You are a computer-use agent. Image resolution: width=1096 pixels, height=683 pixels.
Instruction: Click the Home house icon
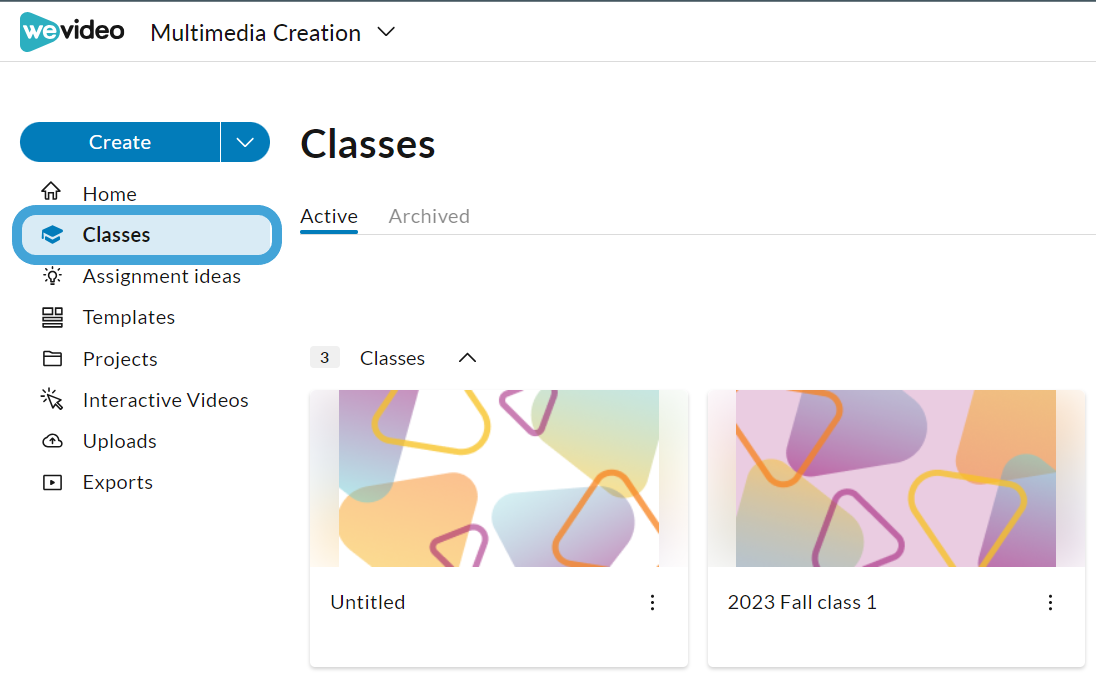(x=51, y=191)
